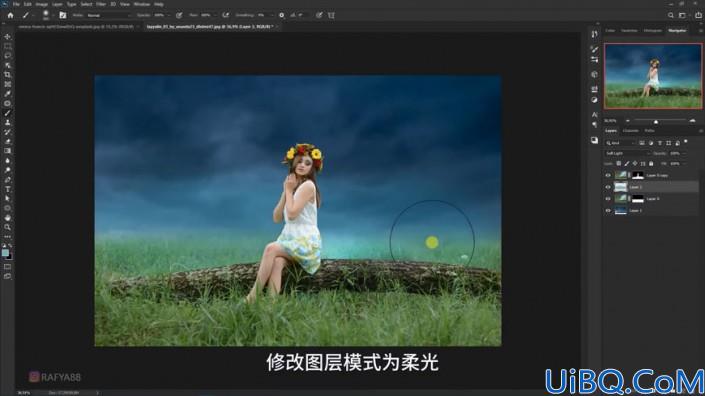The height and width of the screenshot is (396, 705).
Task: Select the Path Selection tool
Action: point(8,198)
